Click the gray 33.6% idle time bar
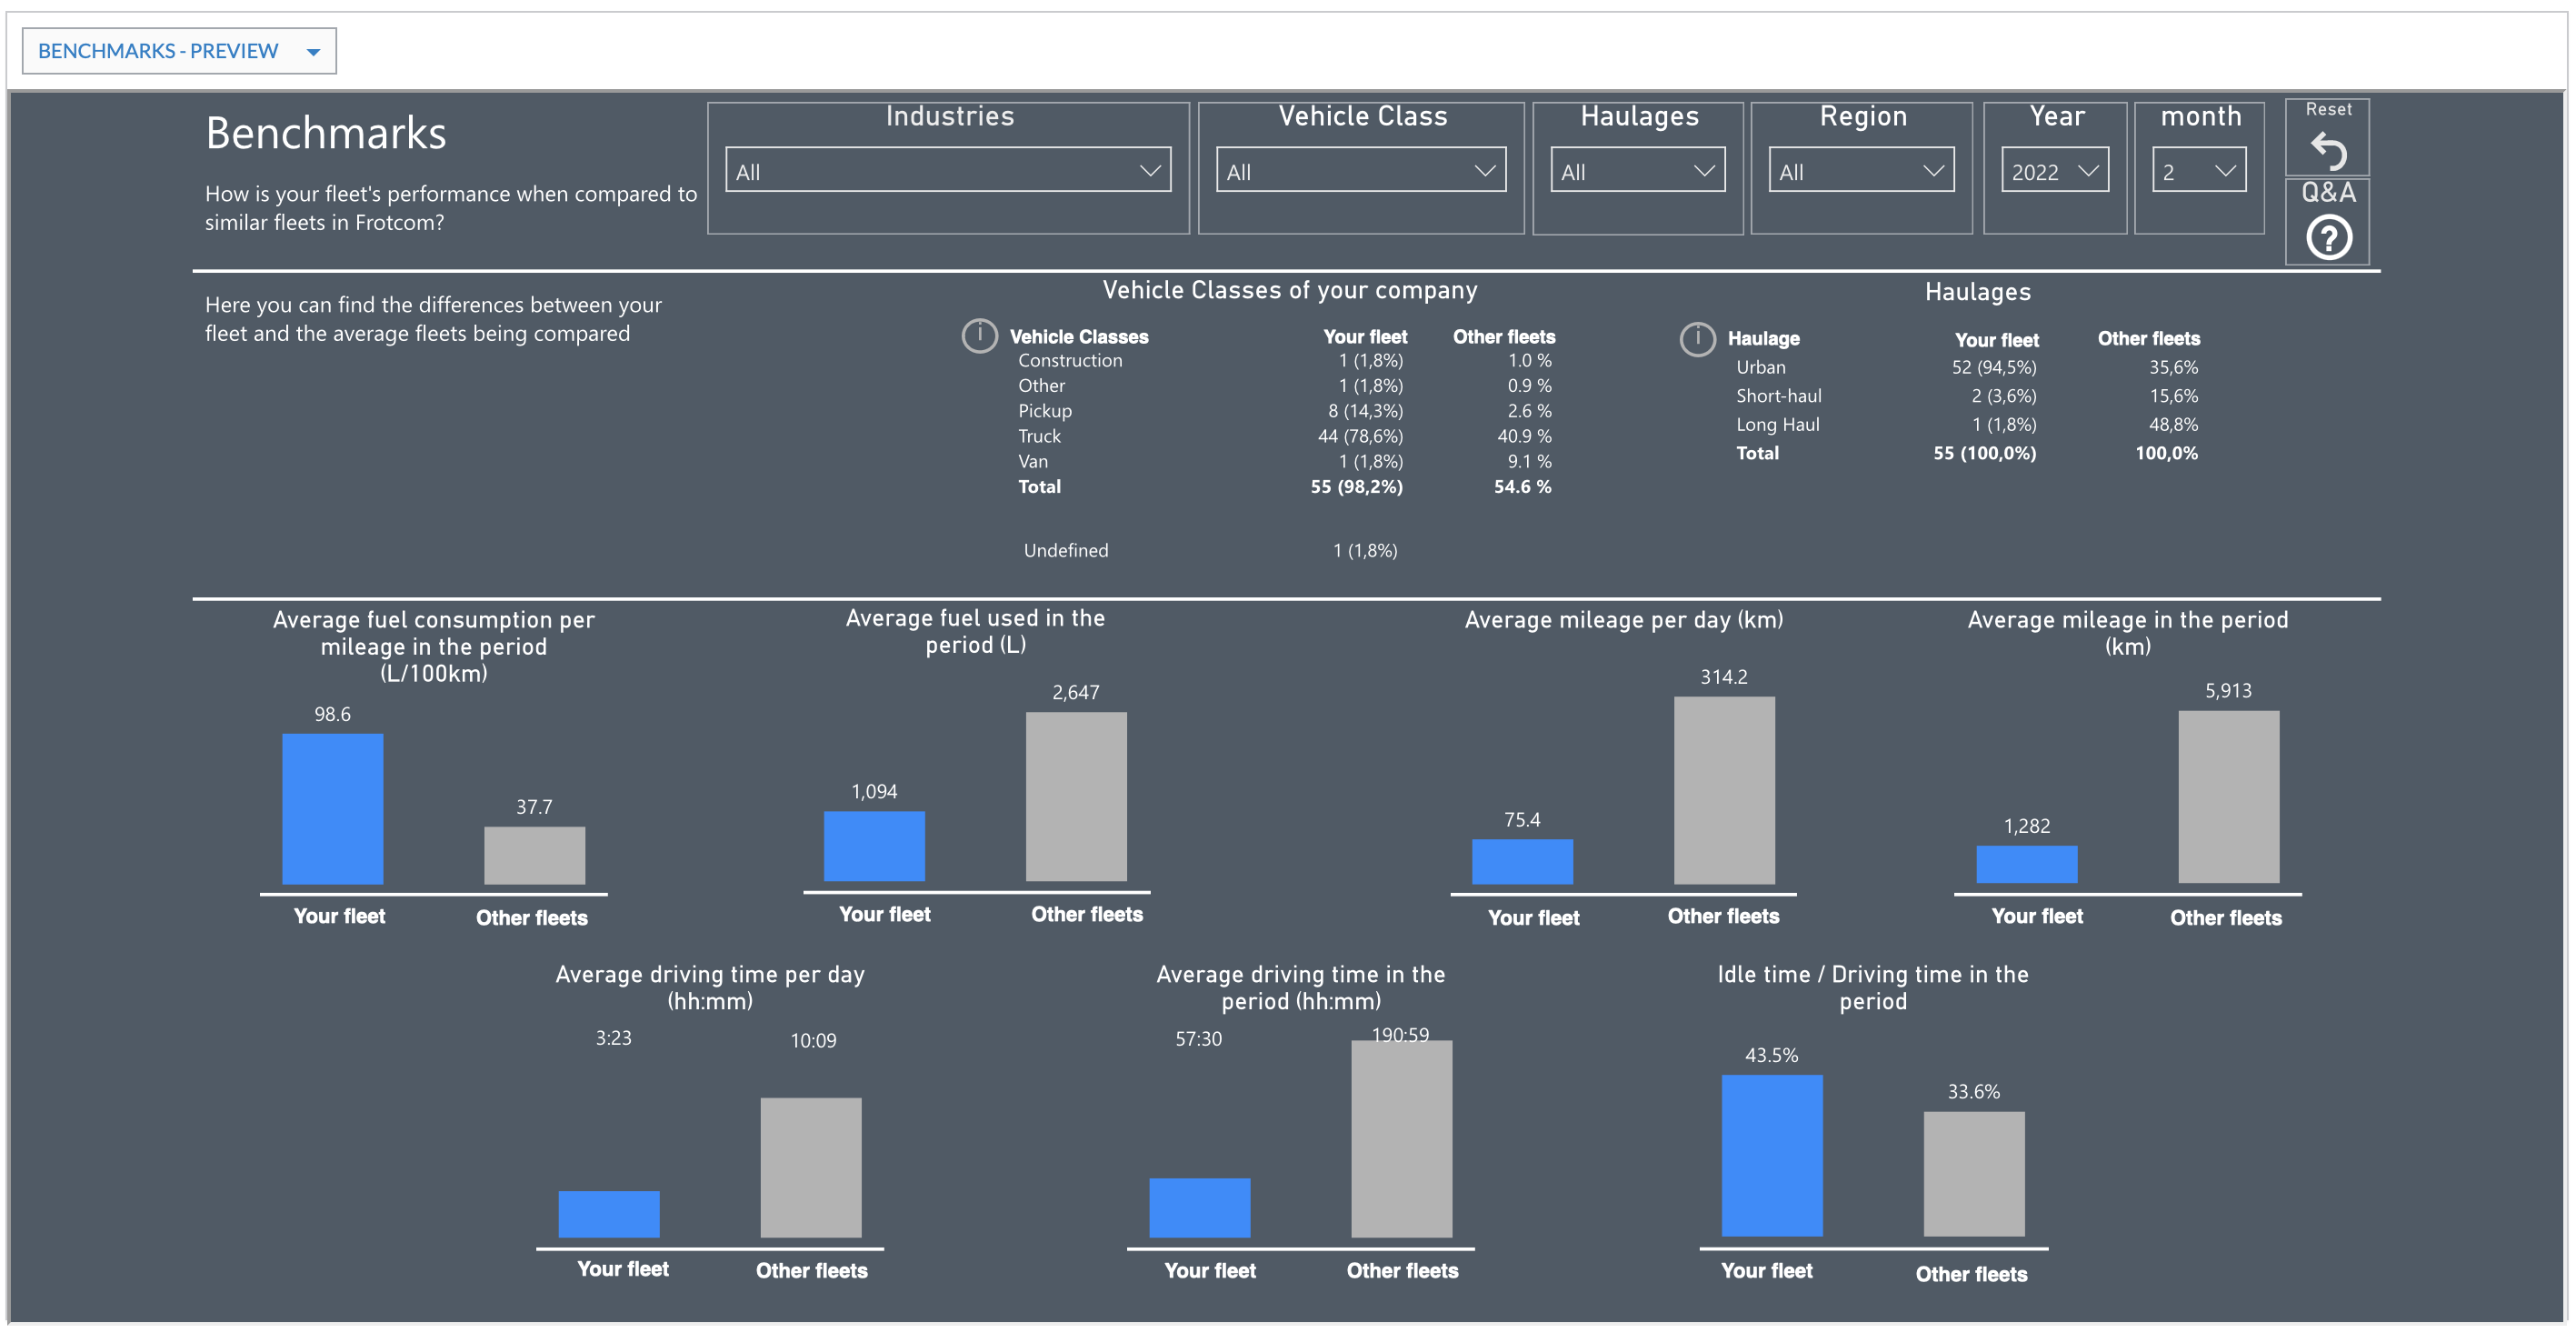The height and width of the screenshot is (1333, 2576). point(1973,1174)
